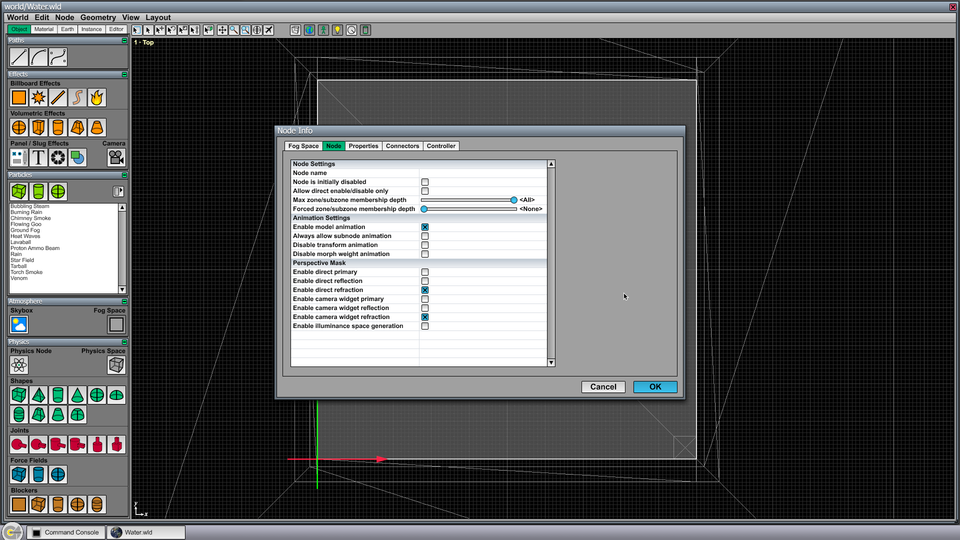Select the Skybox icon
The width and height of the screenshot is (960, 540).
(x=19, y=324)
